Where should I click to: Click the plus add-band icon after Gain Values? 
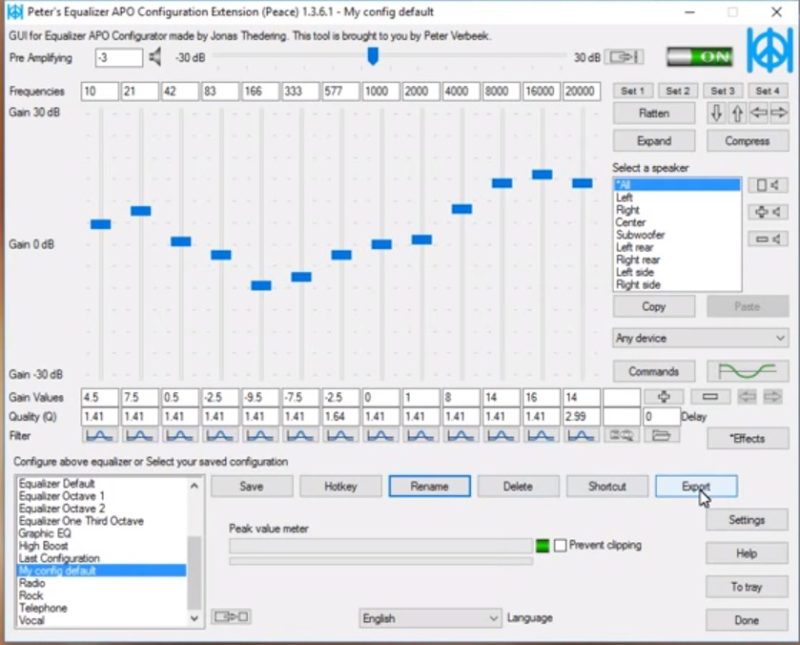[663, 397]
